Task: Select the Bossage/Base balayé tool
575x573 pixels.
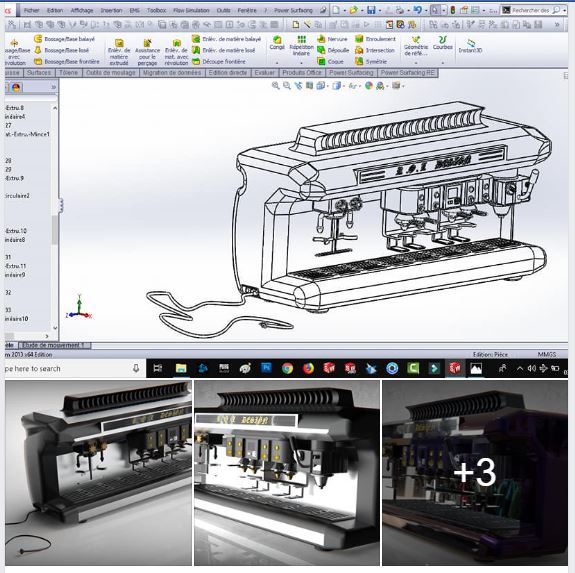Action: [64, 39]
